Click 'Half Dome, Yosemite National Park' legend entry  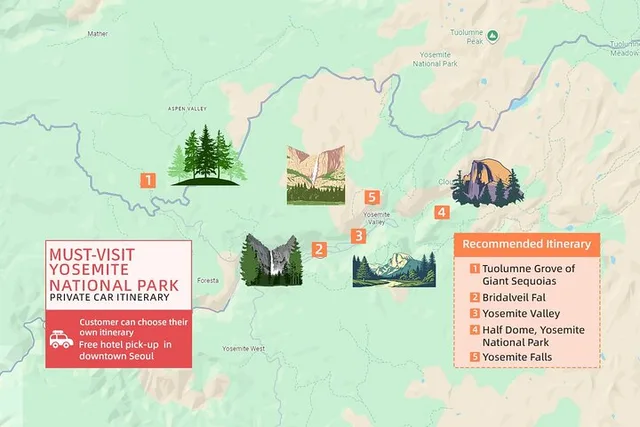tap(533, 336)
